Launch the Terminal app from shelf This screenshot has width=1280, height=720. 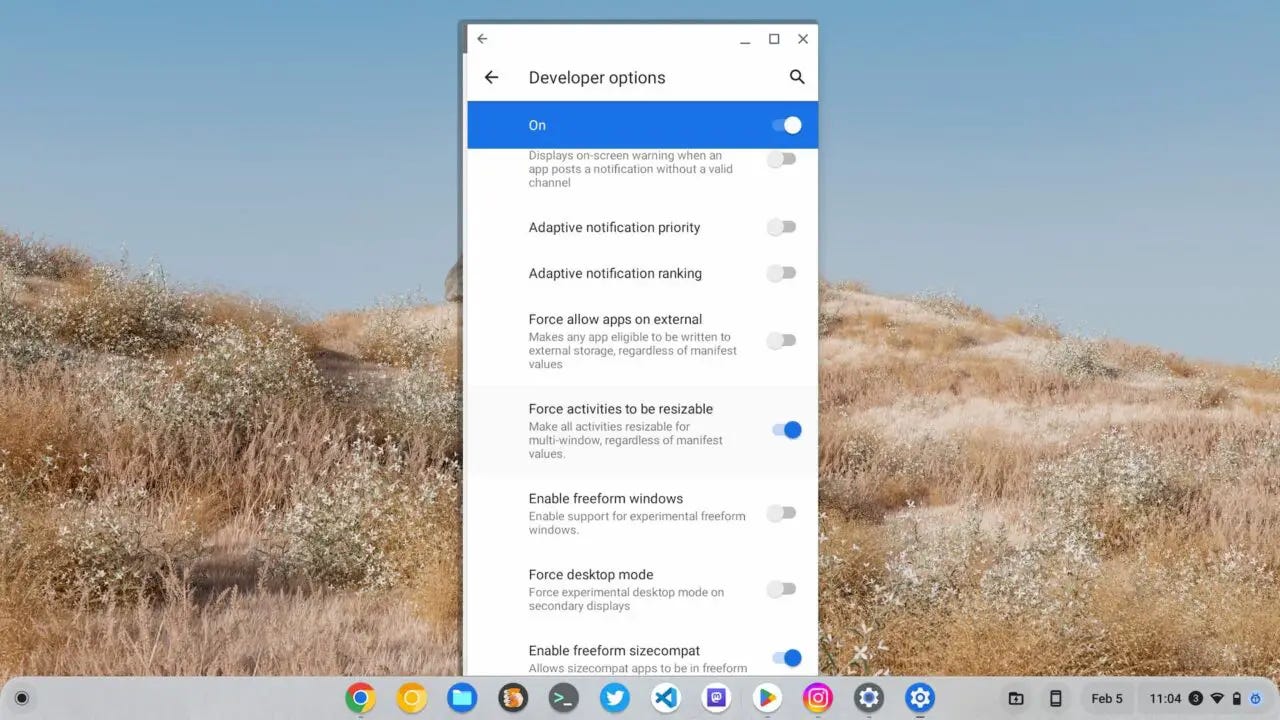(564, 698)
